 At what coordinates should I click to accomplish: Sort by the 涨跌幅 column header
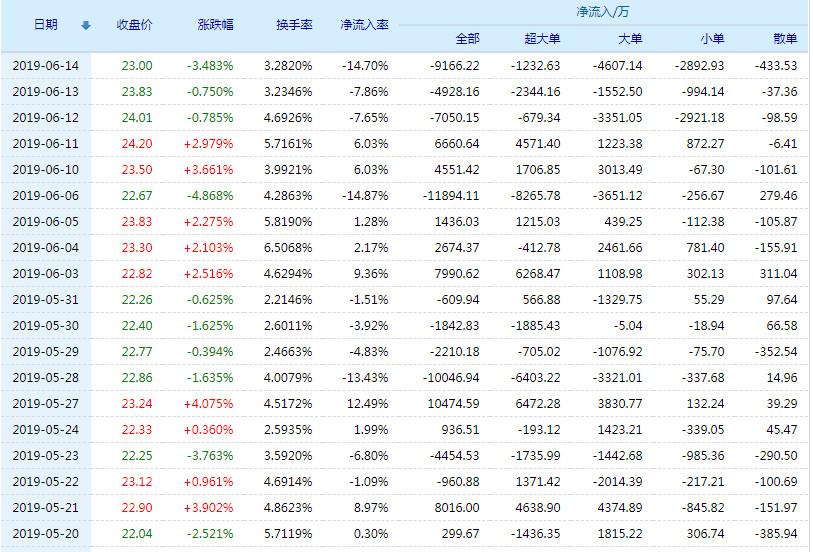[215, 25]
